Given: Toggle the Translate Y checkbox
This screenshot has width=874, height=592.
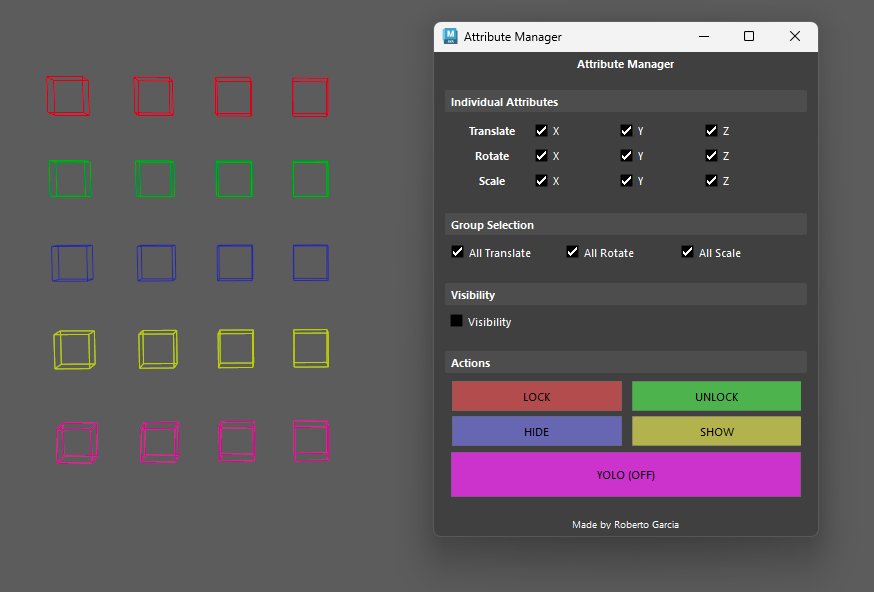Looking at the screenshot, I should pyautogui.click(x=626, y=130).
